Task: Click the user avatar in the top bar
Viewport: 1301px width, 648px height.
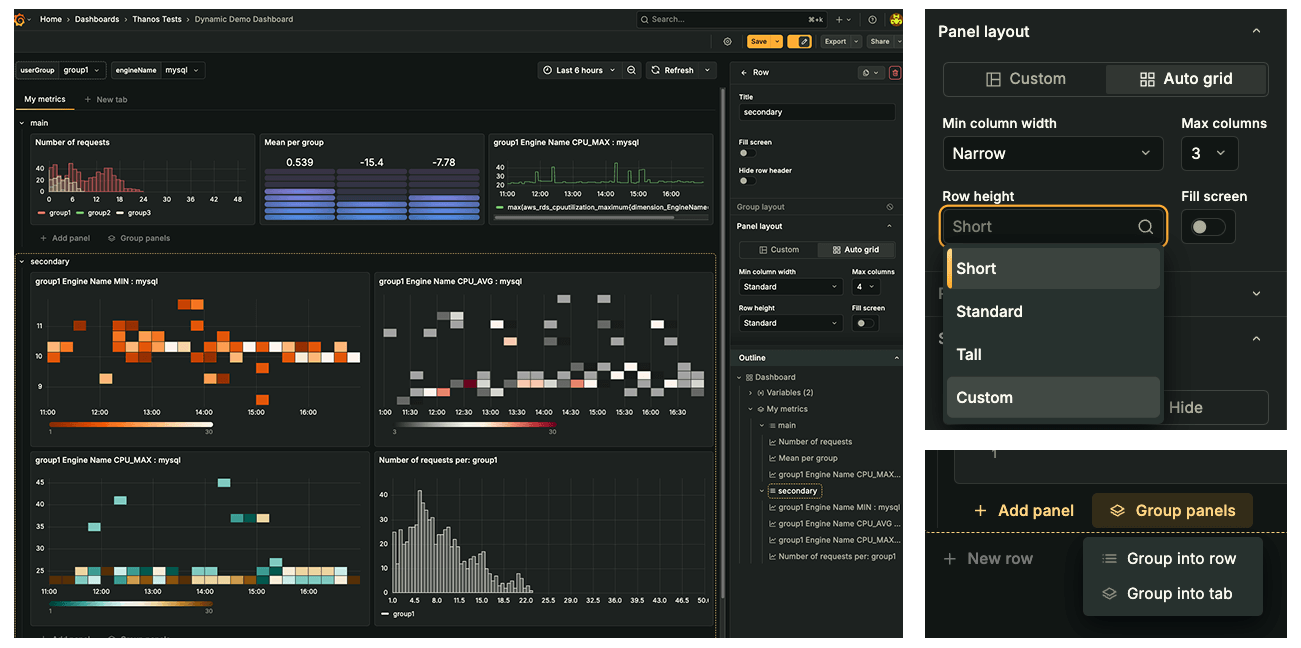Action: [x=896, y=19]
